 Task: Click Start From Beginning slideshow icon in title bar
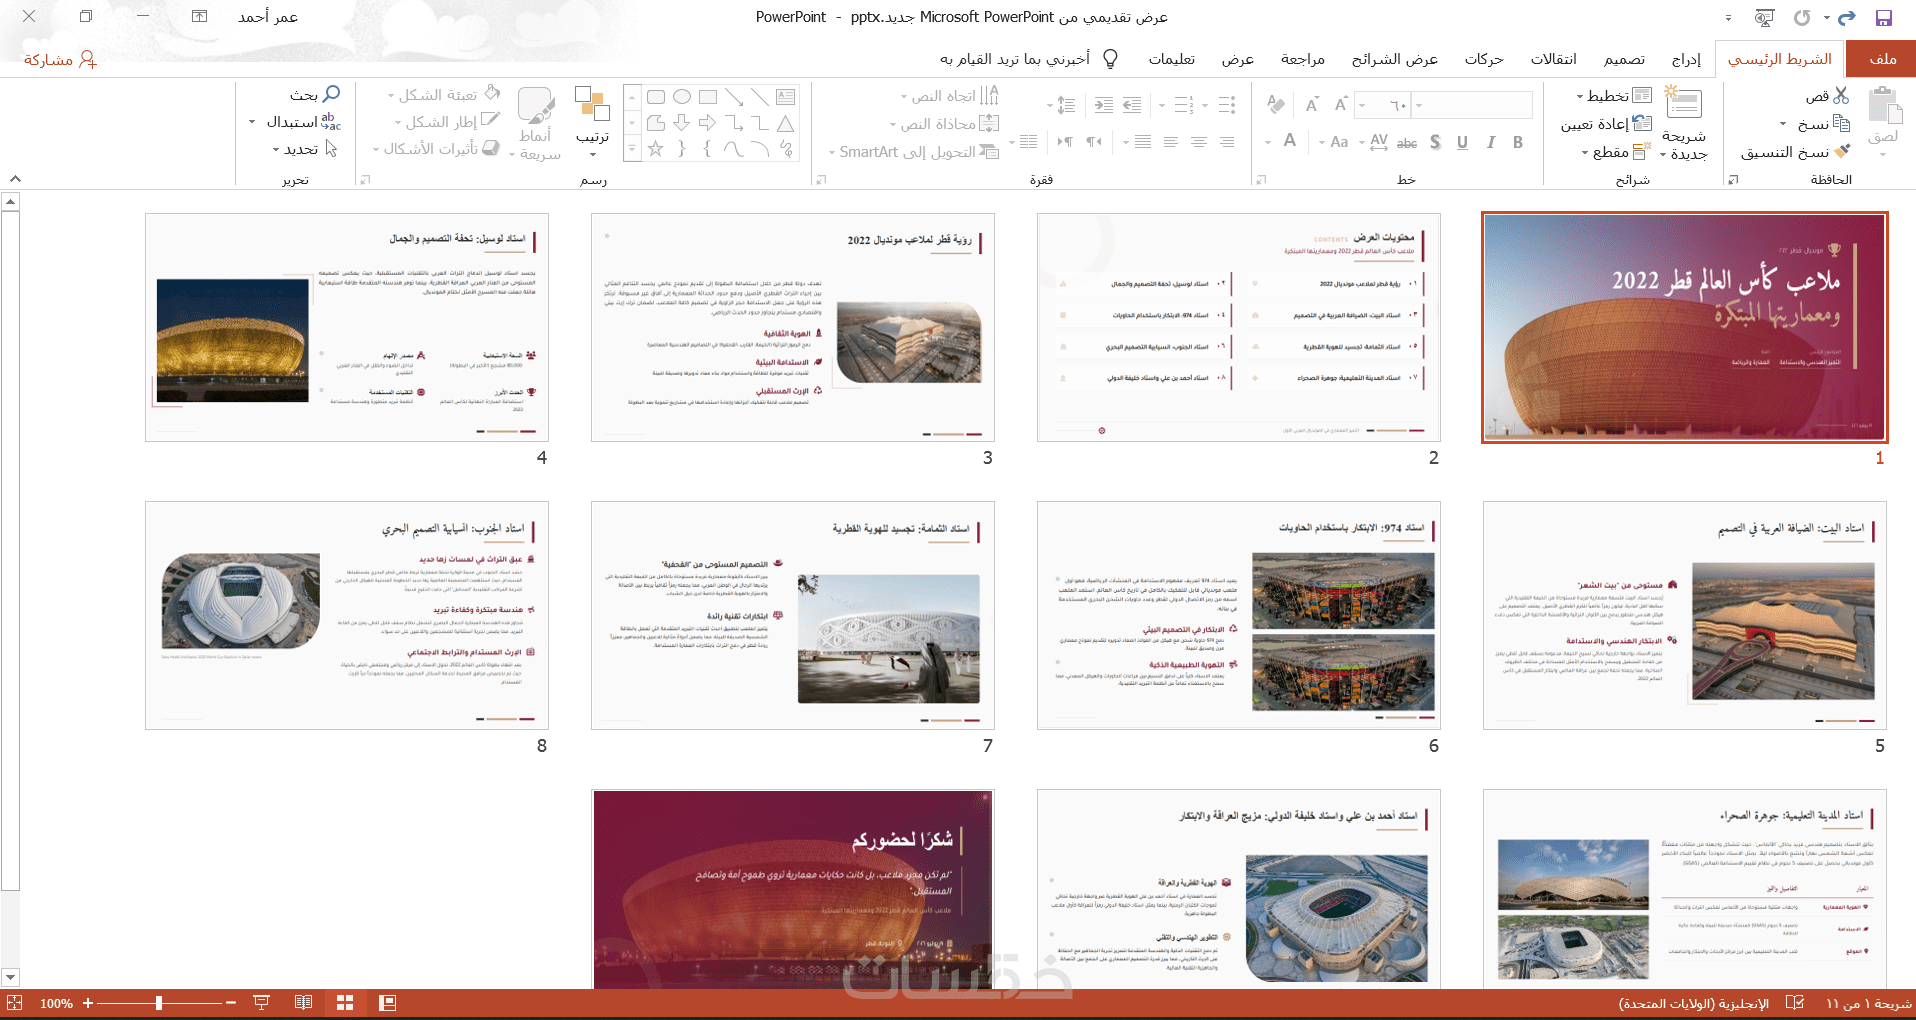coord(1765,17)
